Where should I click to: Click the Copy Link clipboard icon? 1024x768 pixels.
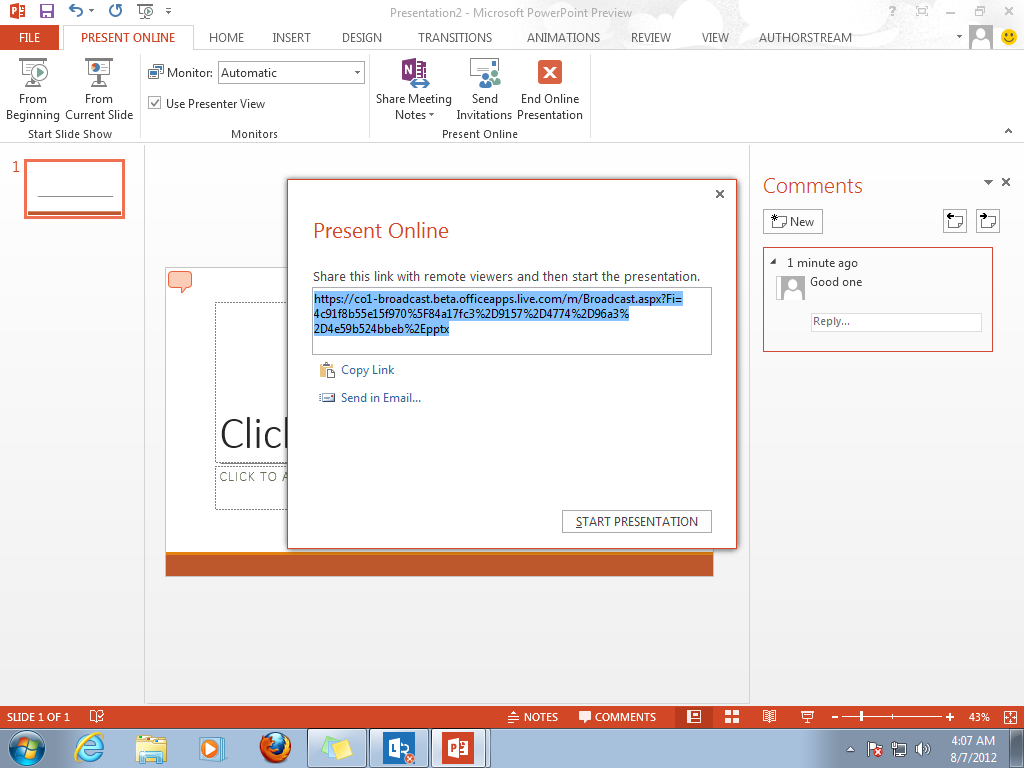[x=326, y=370]
